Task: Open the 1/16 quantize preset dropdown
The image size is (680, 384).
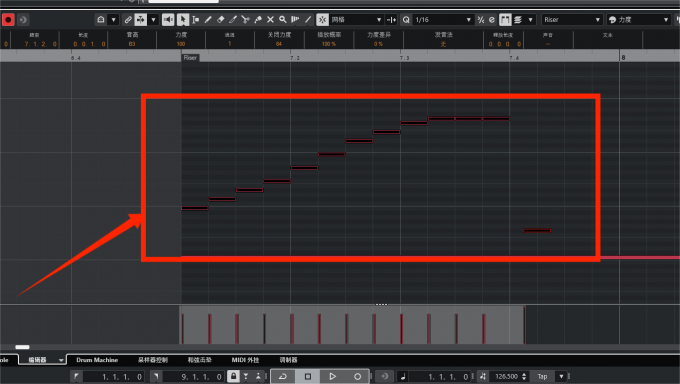Action: (443, 20)
